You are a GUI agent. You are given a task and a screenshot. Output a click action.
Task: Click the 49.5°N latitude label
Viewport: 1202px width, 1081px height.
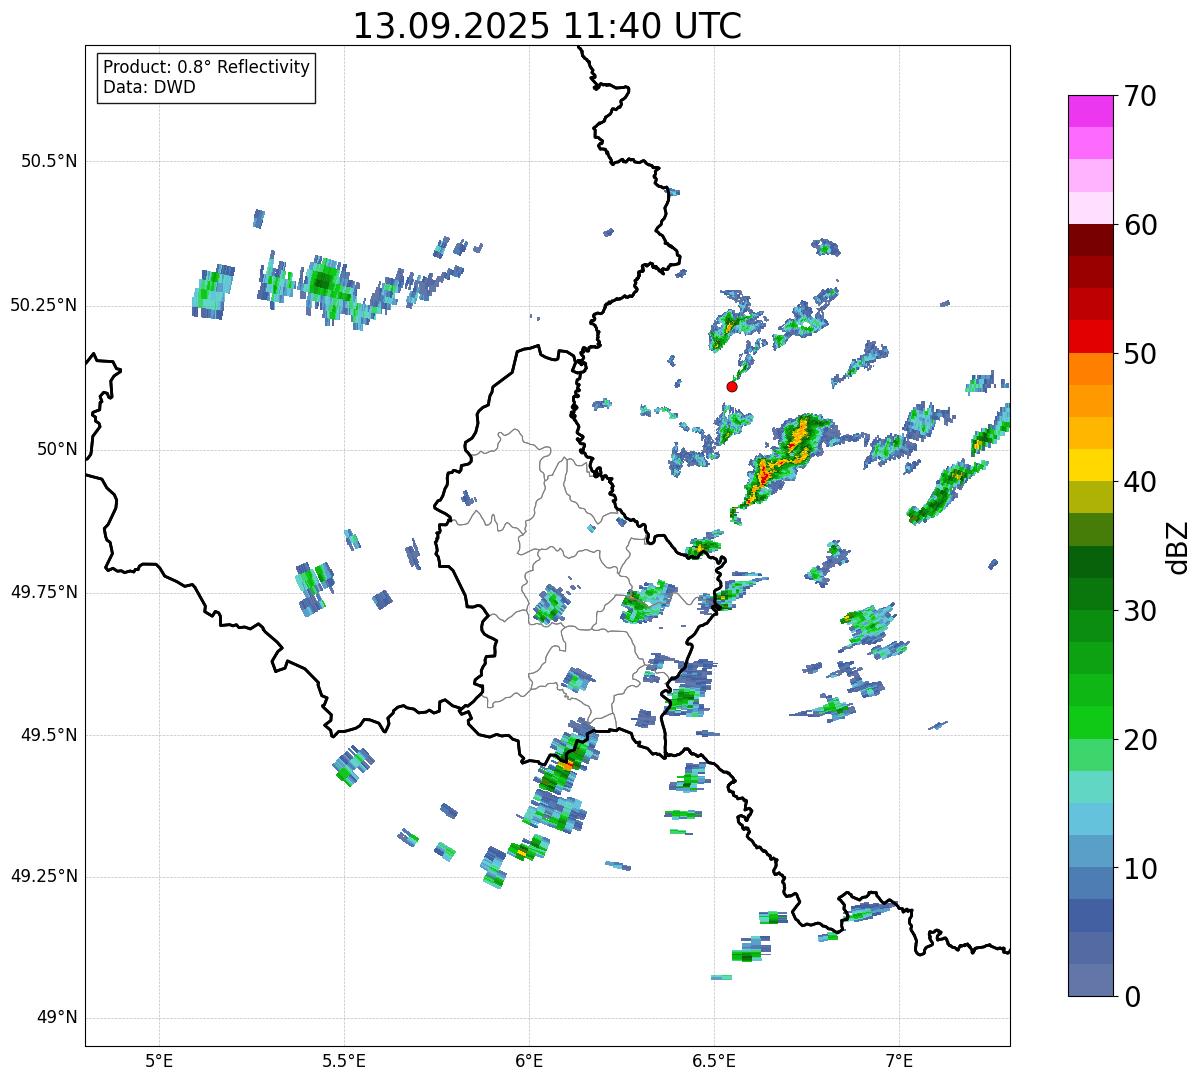click(x=49, y=735)
